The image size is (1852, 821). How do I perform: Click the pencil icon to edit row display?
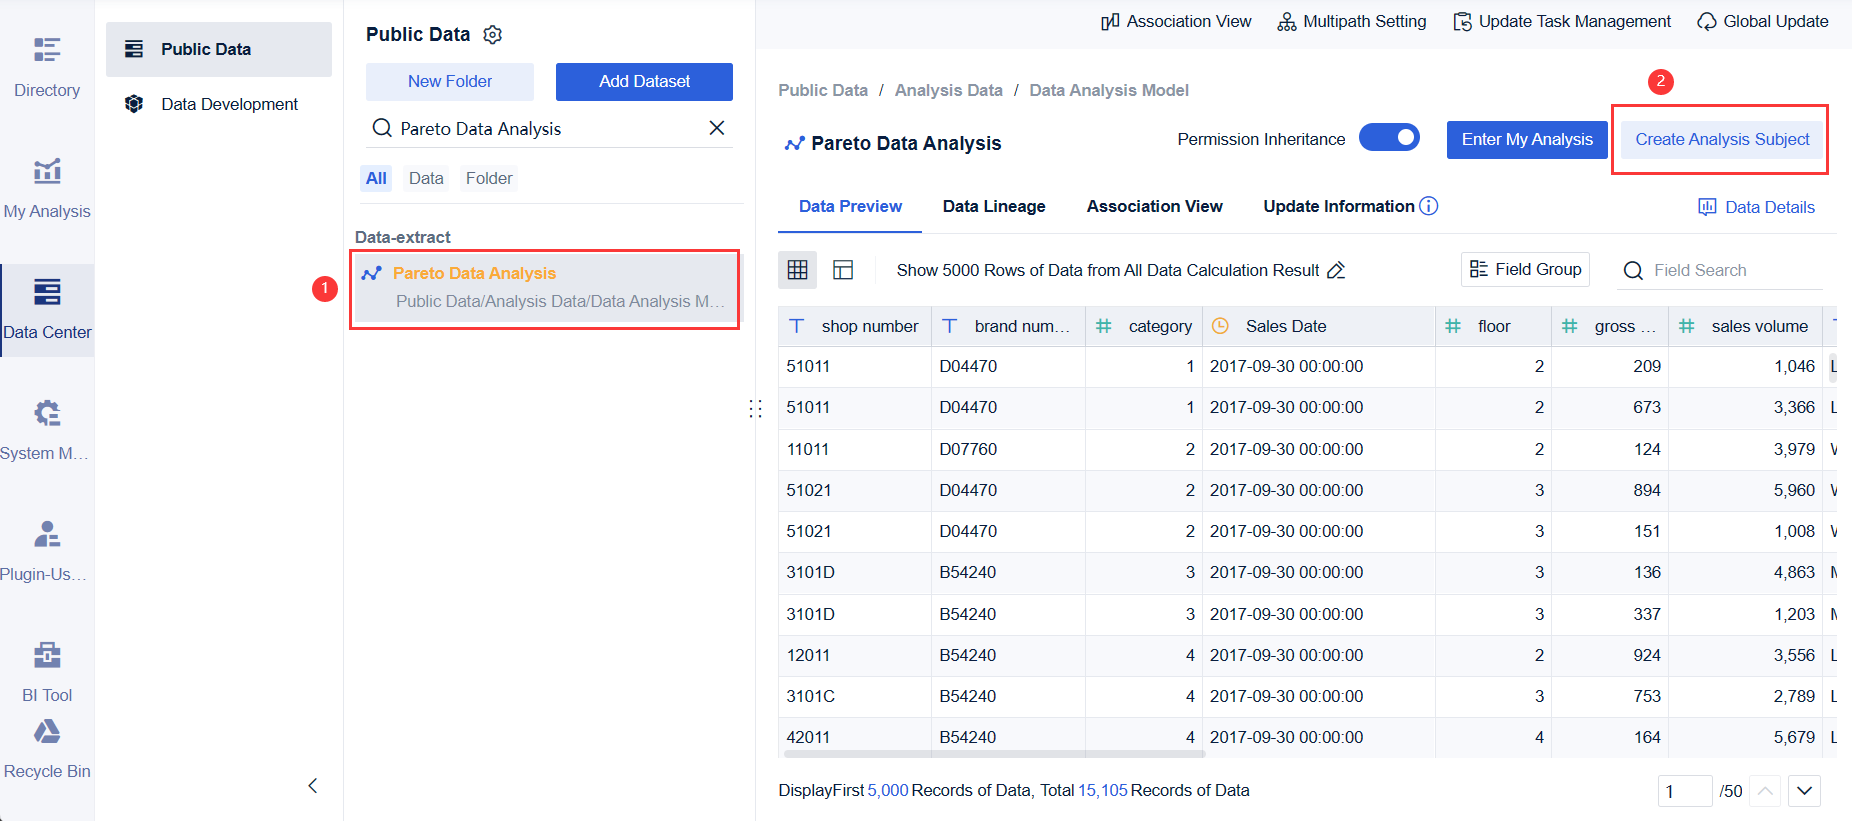(x=1336, y=270)
